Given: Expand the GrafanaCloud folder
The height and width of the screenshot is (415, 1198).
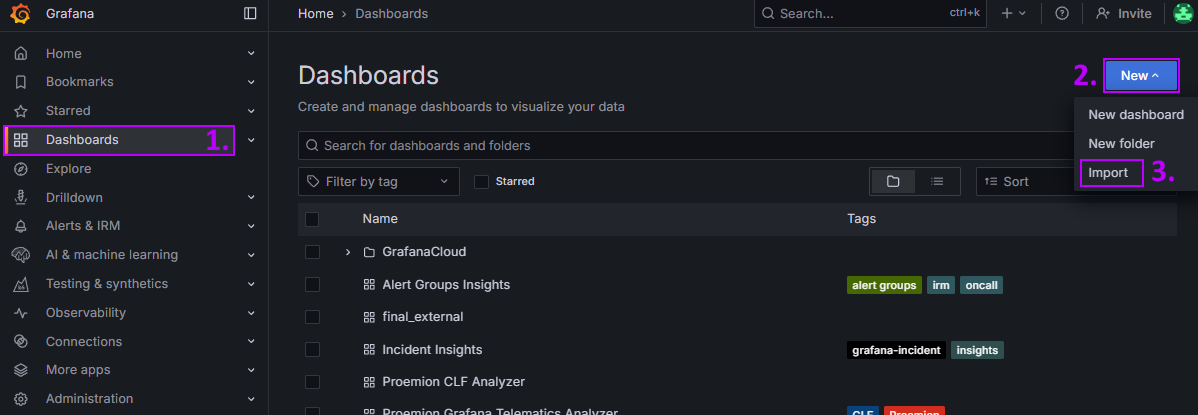Looking at the screenshot, I should 348,252.
